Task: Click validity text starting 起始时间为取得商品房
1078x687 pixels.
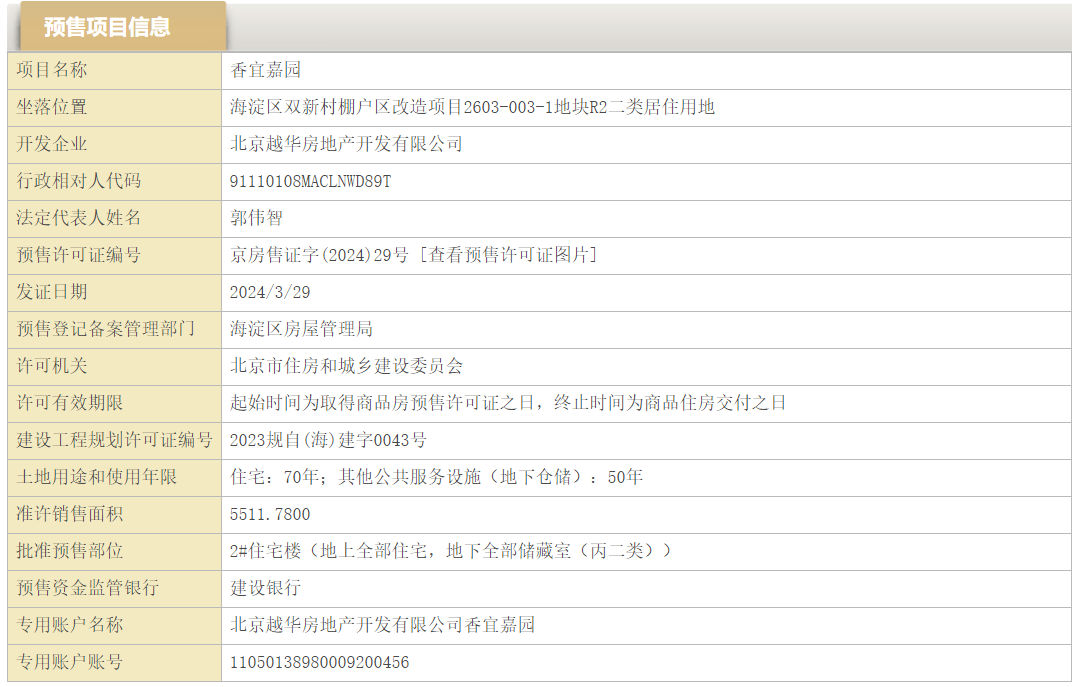Action: click(507, 403)
